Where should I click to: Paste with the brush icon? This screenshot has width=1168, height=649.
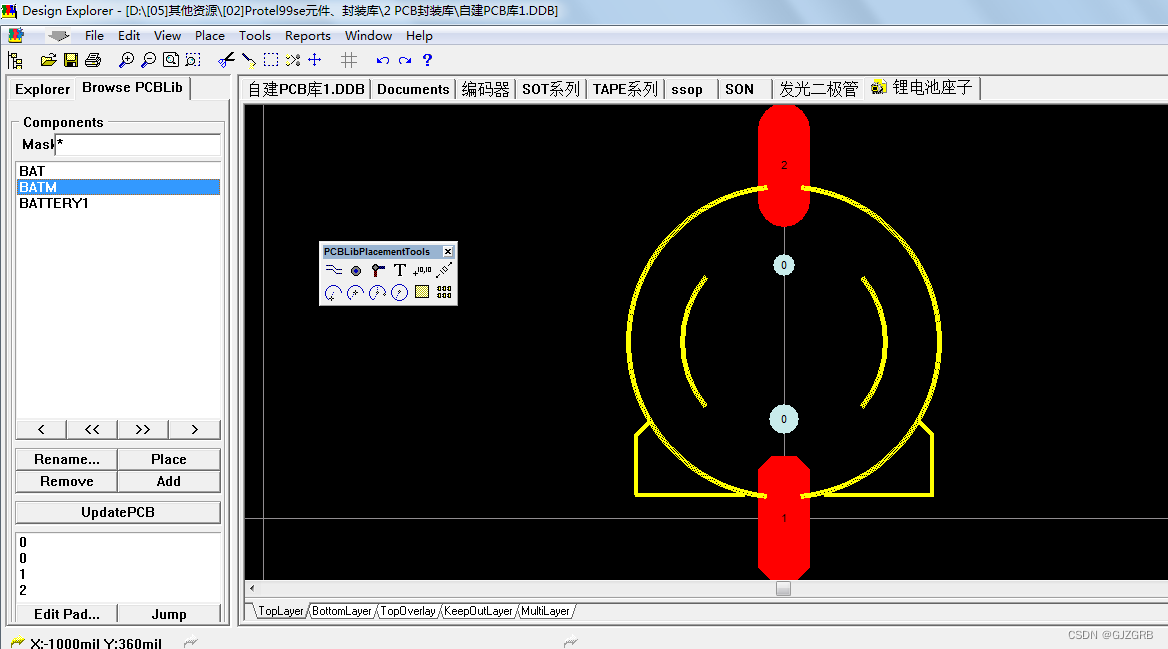click(249, 60)
